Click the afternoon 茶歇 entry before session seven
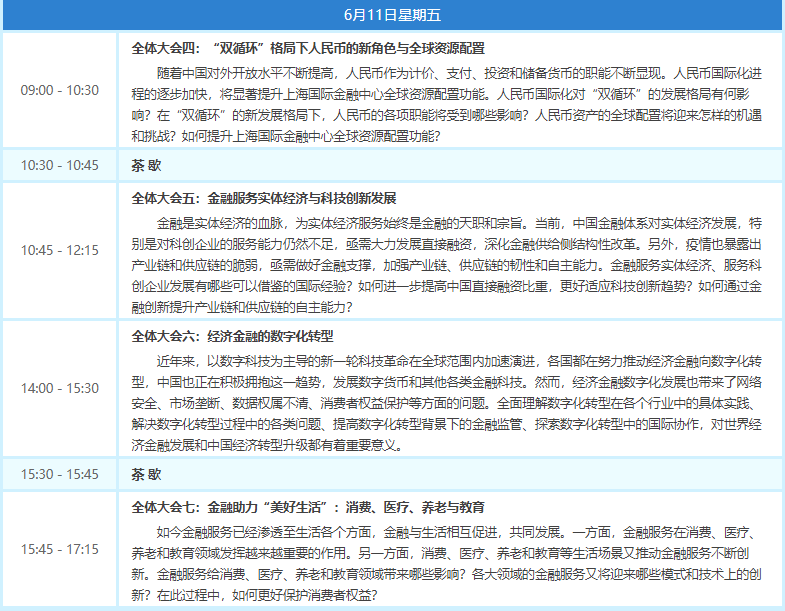785x611 pixels. click(146, 473)
